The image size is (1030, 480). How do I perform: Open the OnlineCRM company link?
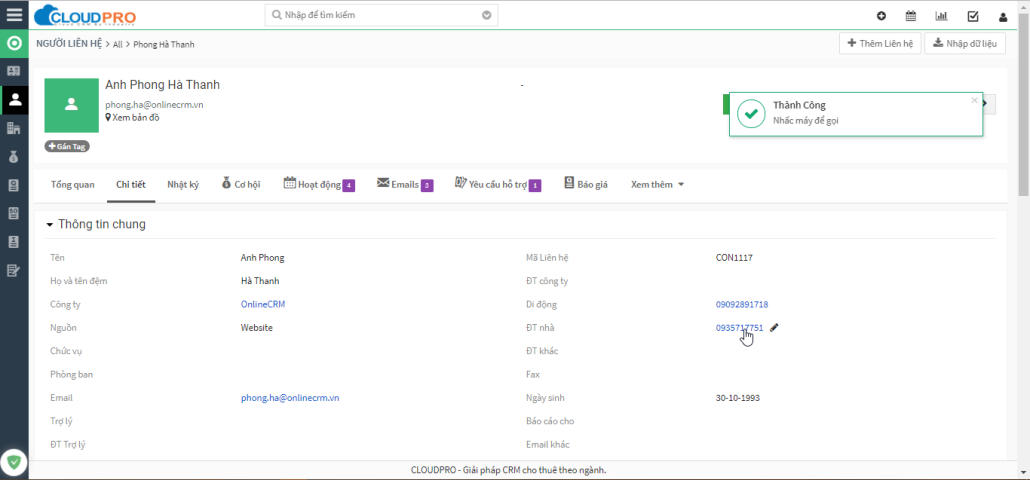pos(264,304)
